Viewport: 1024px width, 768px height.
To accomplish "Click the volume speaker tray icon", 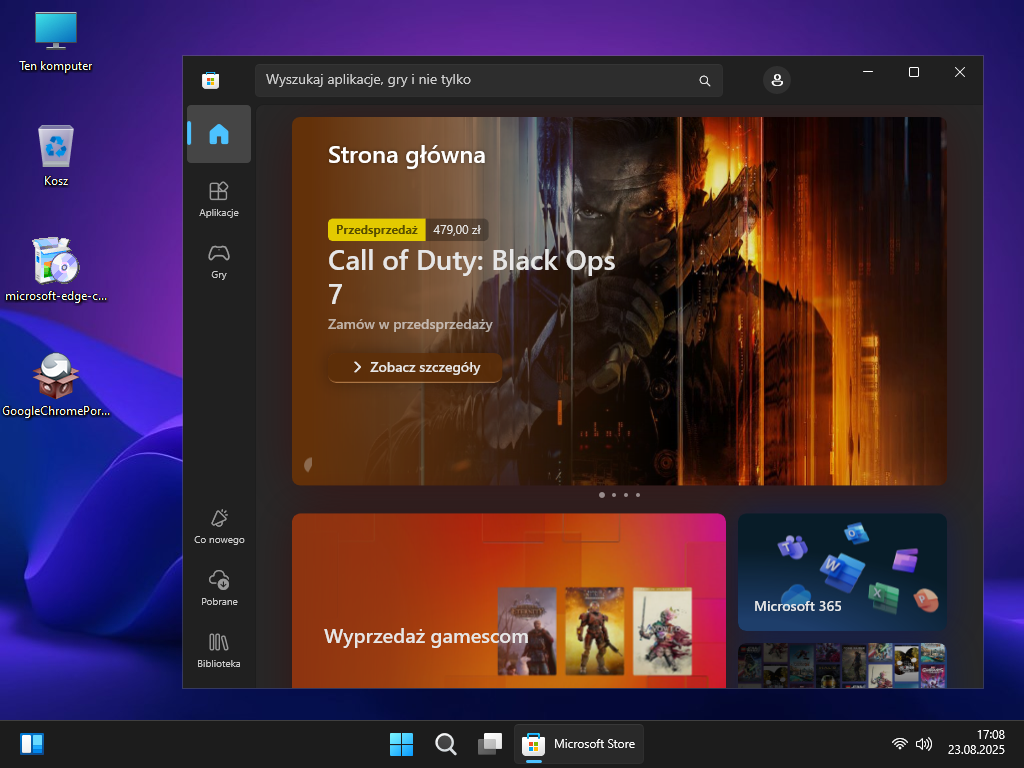I will pyautogui.click(x=924, y=744).
